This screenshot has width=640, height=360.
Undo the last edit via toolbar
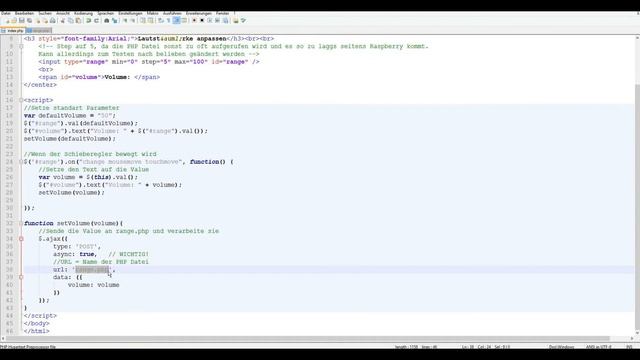coord(88,20)
